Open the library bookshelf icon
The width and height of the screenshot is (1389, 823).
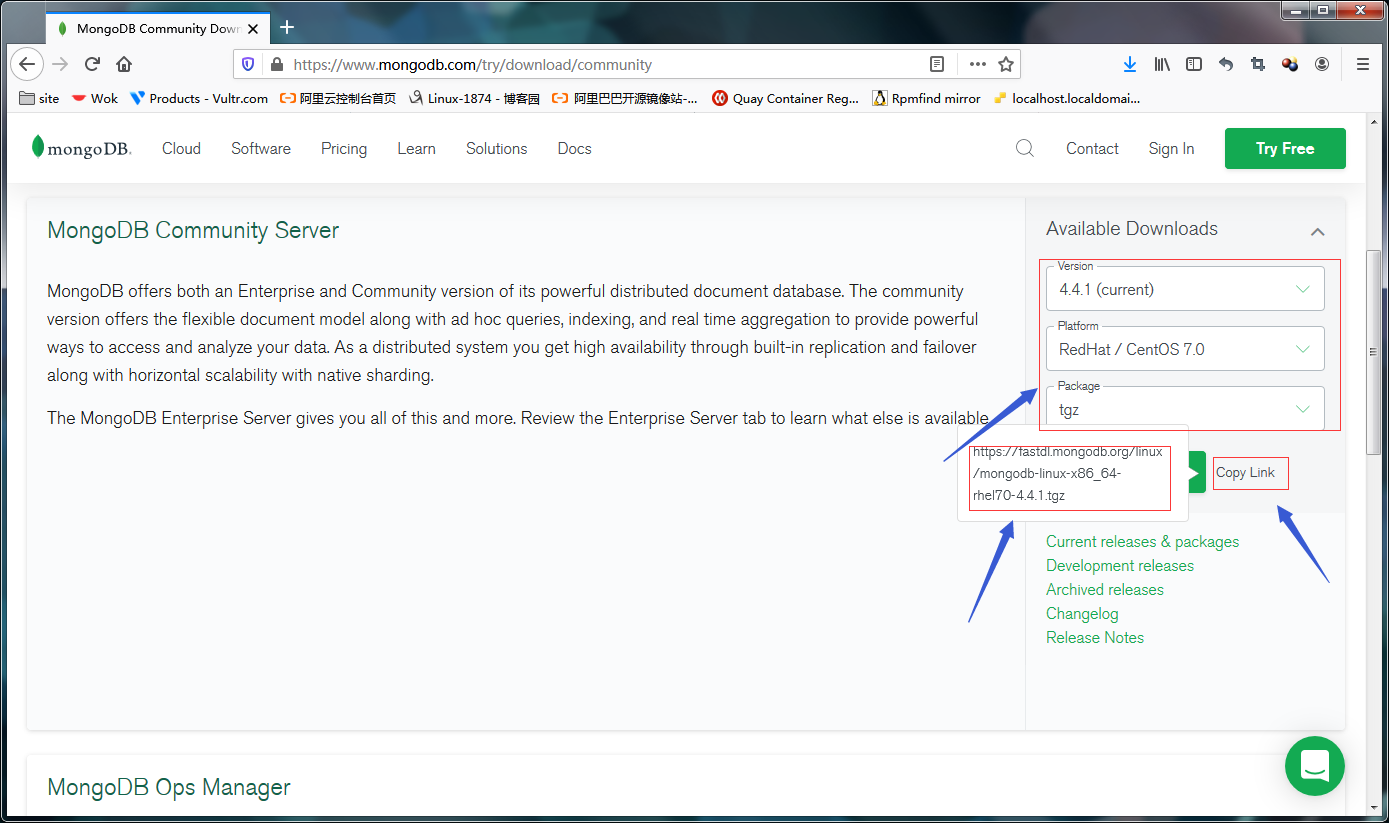1162,64
